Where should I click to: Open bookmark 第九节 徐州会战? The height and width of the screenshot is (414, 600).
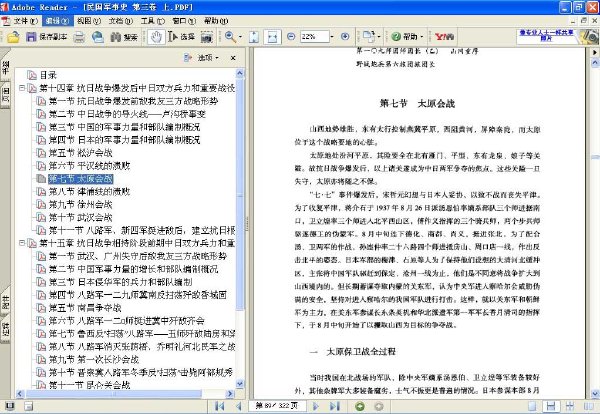click(80, 204)
